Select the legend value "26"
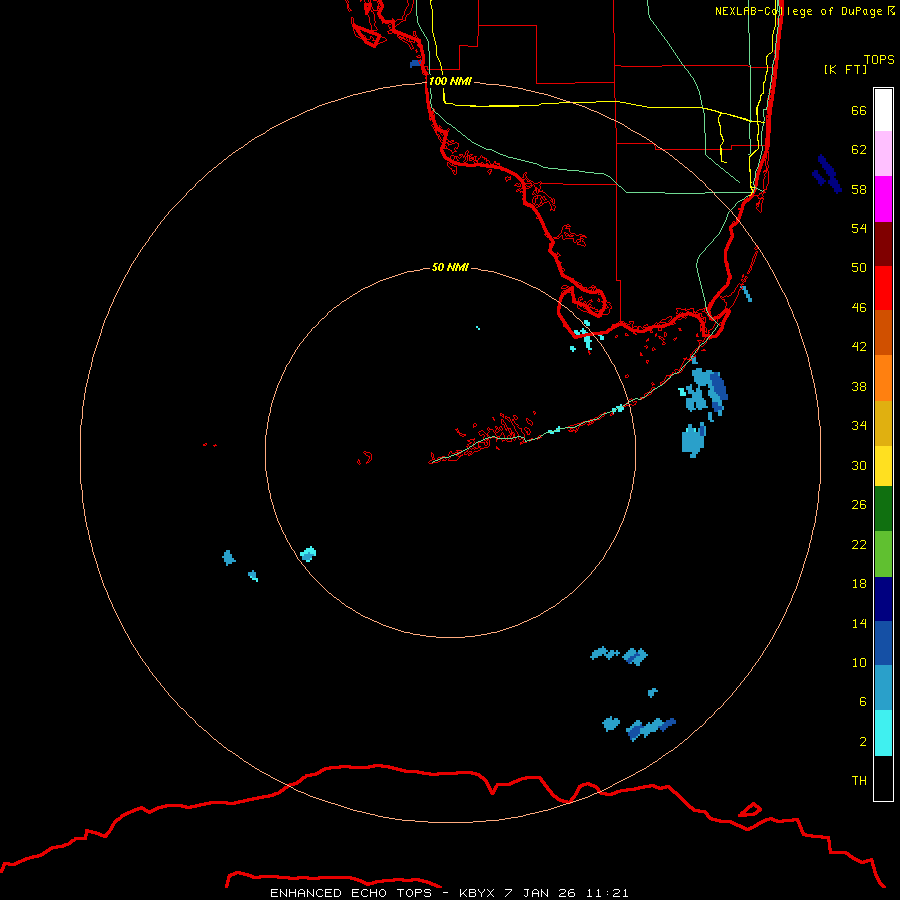The height and width of the screenshot is (900, 900). click(859, 505)
